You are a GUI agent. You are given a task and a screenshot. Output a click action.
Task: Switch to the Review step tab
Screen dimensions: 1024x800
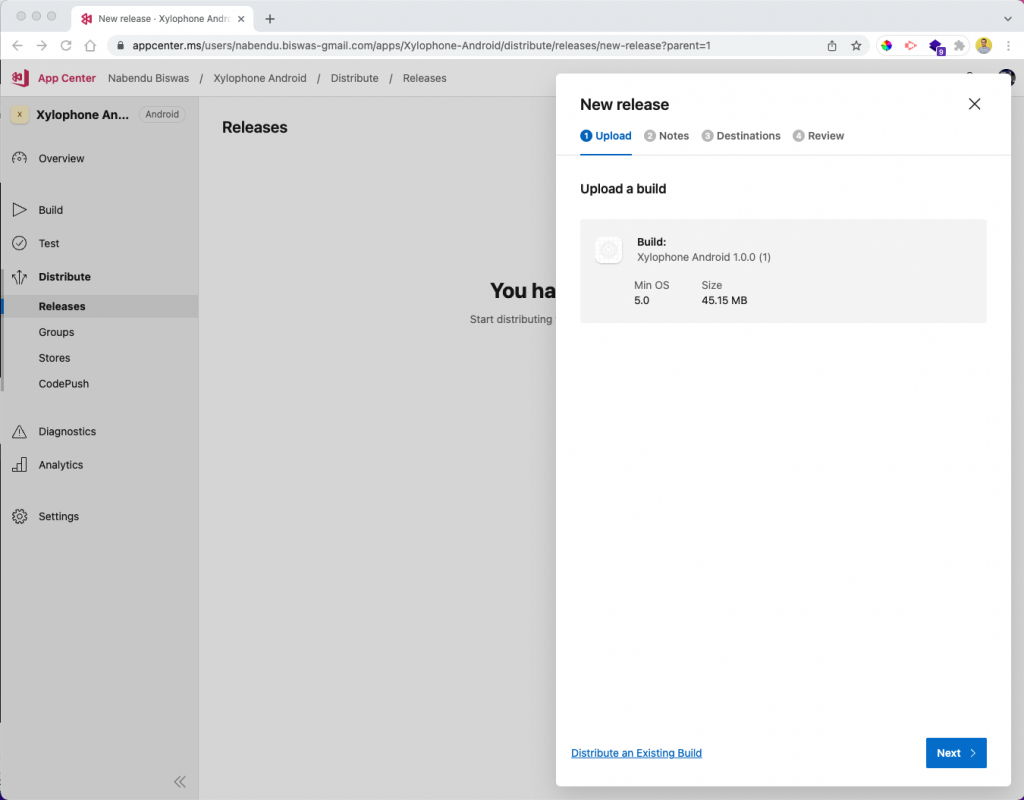click(x=818, y=136)
